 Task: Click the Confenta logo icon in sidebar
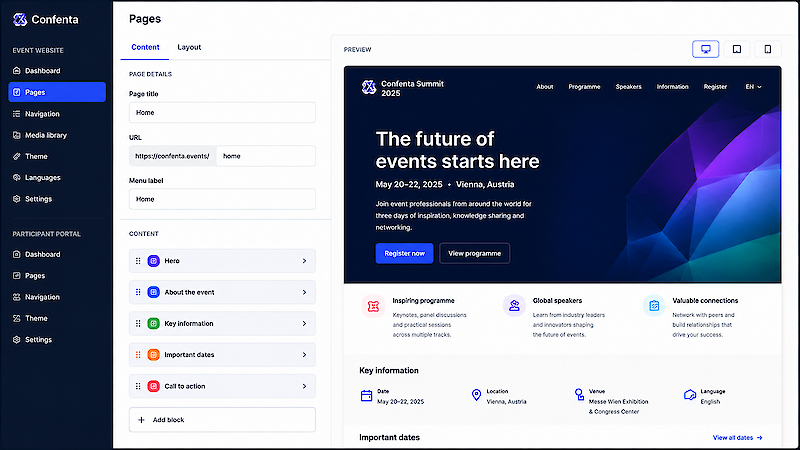(x=20, y=19)
